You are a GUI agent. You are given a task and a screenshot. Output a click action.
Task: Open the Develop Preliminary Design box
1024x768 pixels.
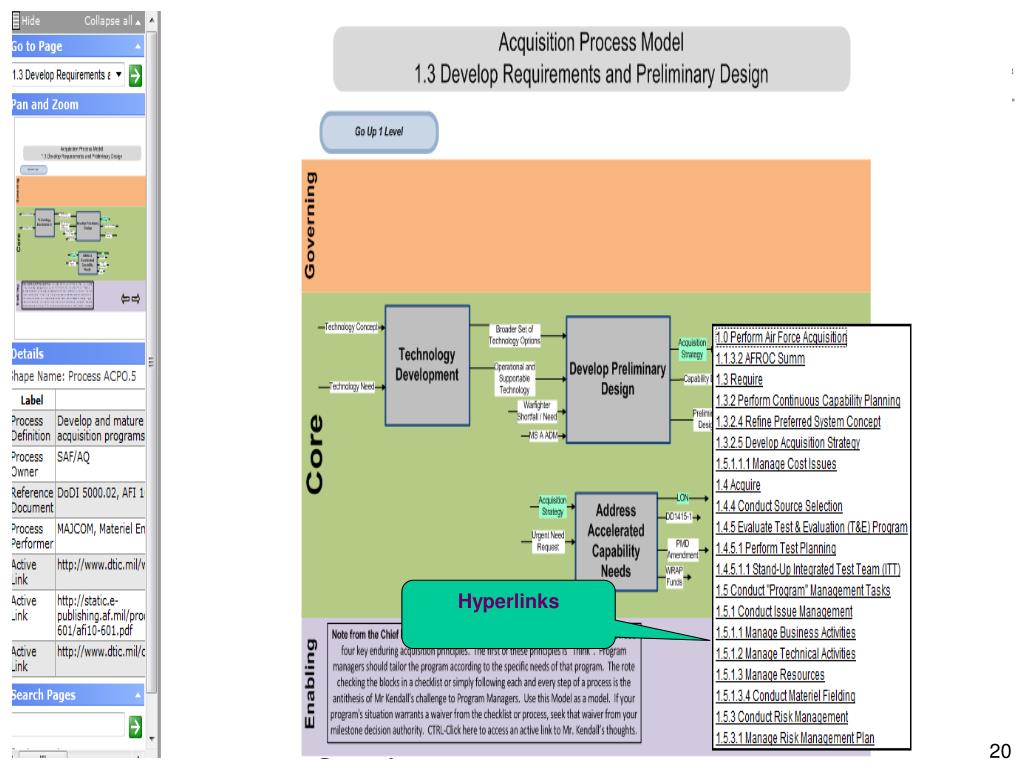tap(618, 379)
